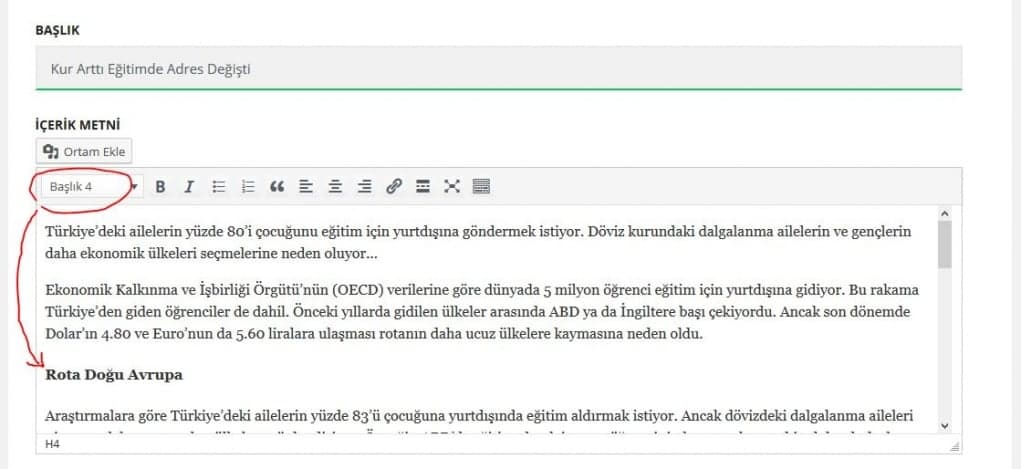
Task: Click the paragraph starting Türkiye'deki ailelerin yüzde 80'i
Action: pos(478,243)
